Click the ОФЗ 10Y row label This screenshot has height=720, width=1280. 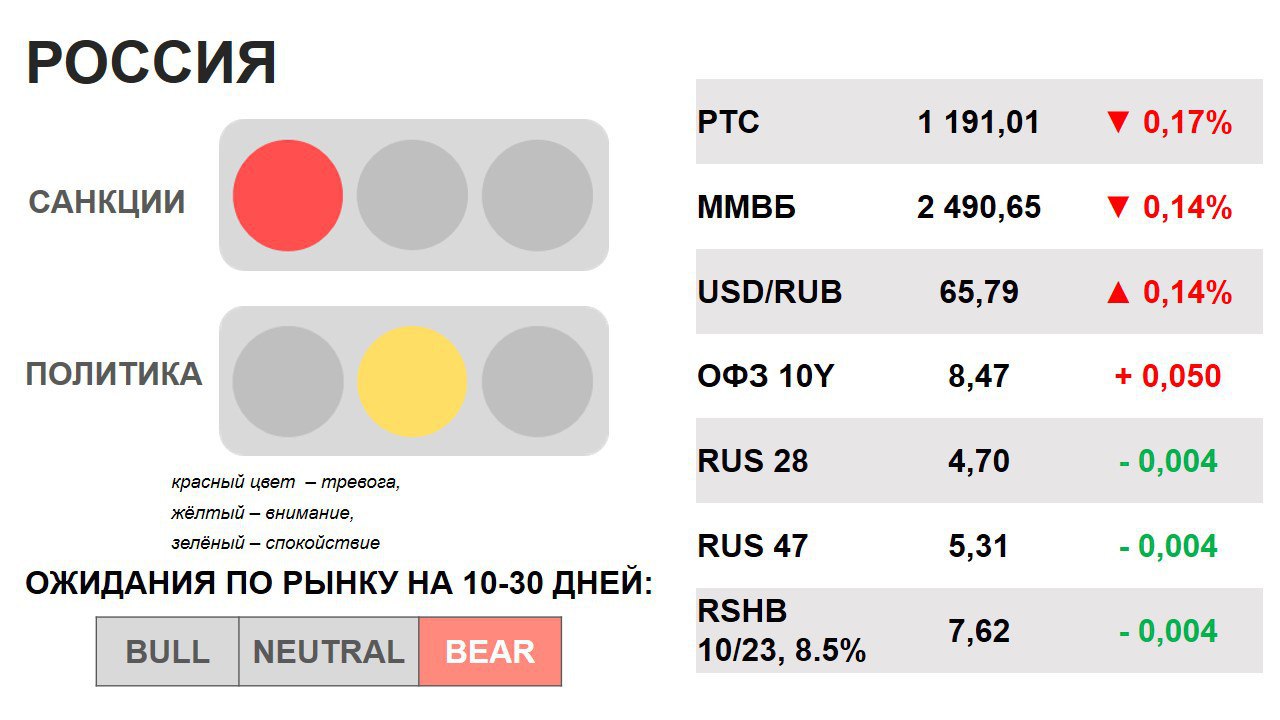(x=766, y=377)
